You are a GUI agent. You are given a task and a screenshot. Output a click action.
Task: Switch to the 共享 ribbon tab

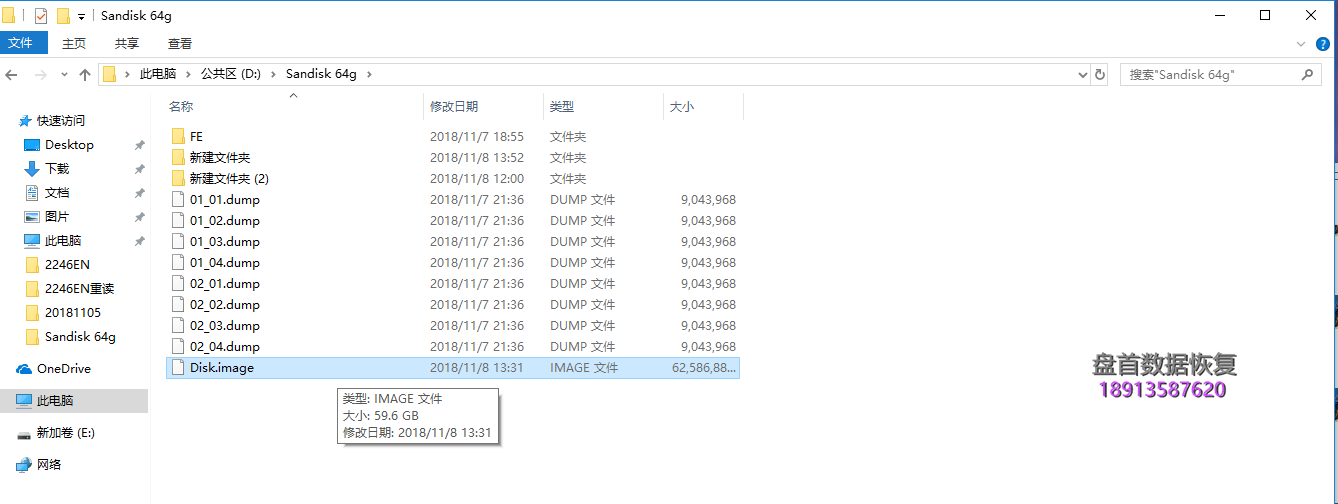[x=127, y=43]
